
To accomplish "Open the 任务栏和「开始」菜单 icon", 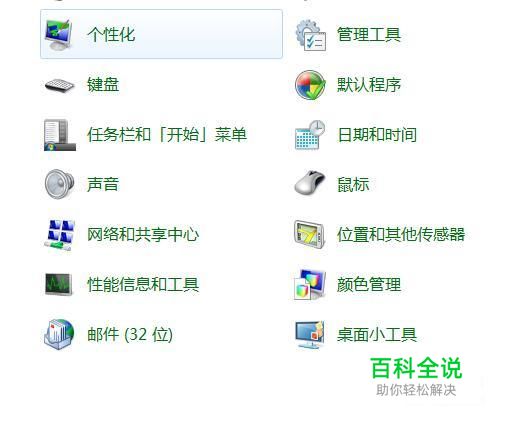I will (60, 135).
